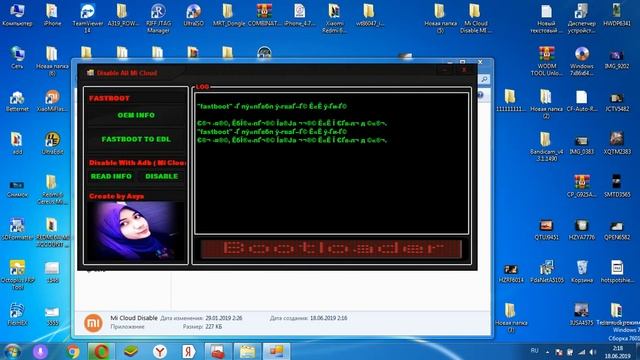The image size is (640, 360).
Task: Click the RU language indicator
Action: pyautogui.click(x=535, y=351)
